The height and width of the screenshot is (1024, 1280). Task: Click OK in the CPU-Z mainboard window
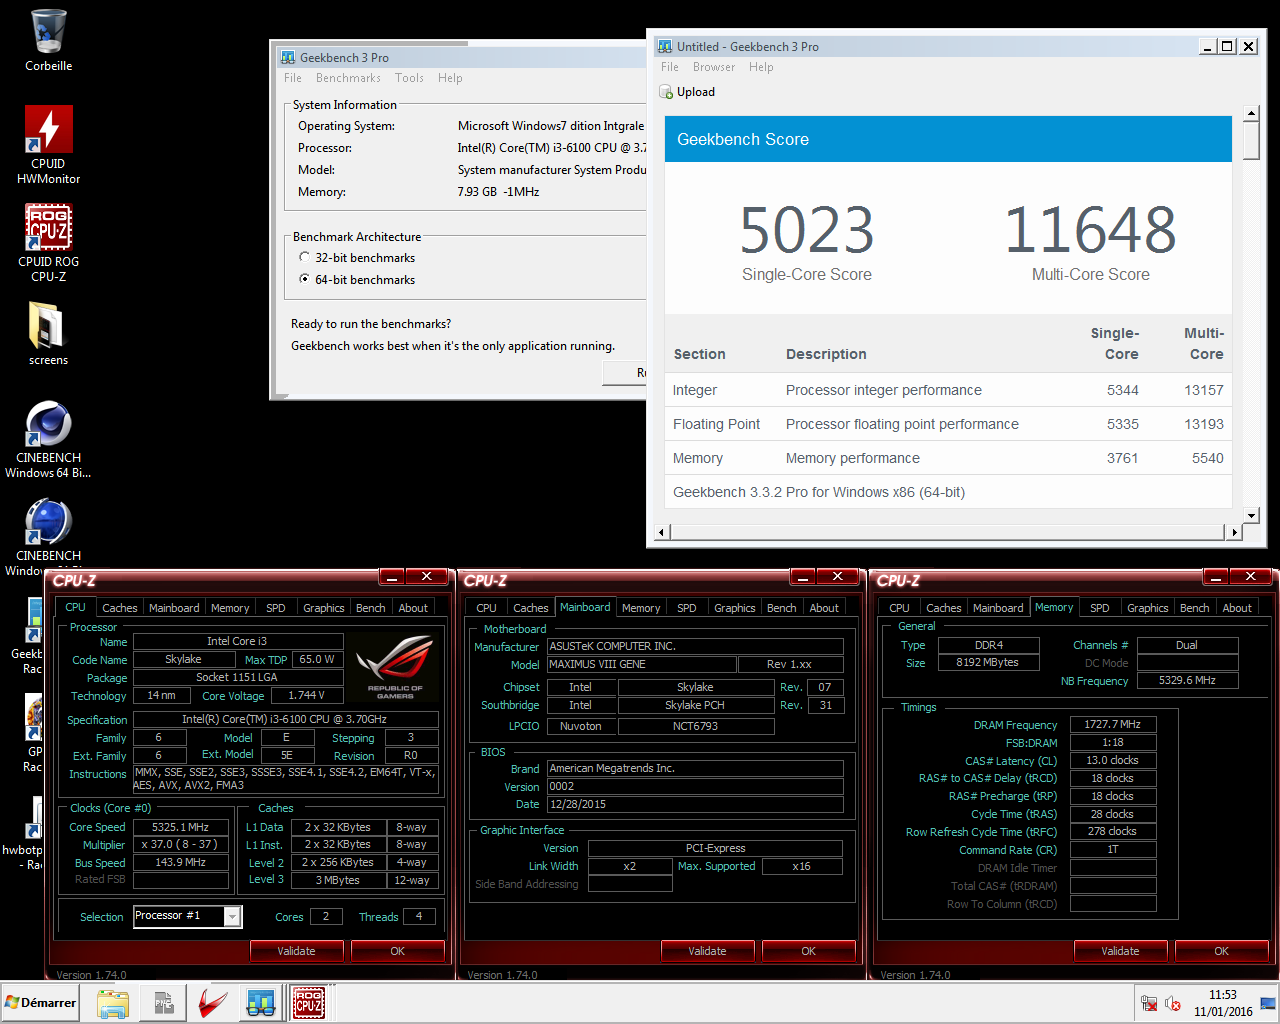(x=809, y=951)
